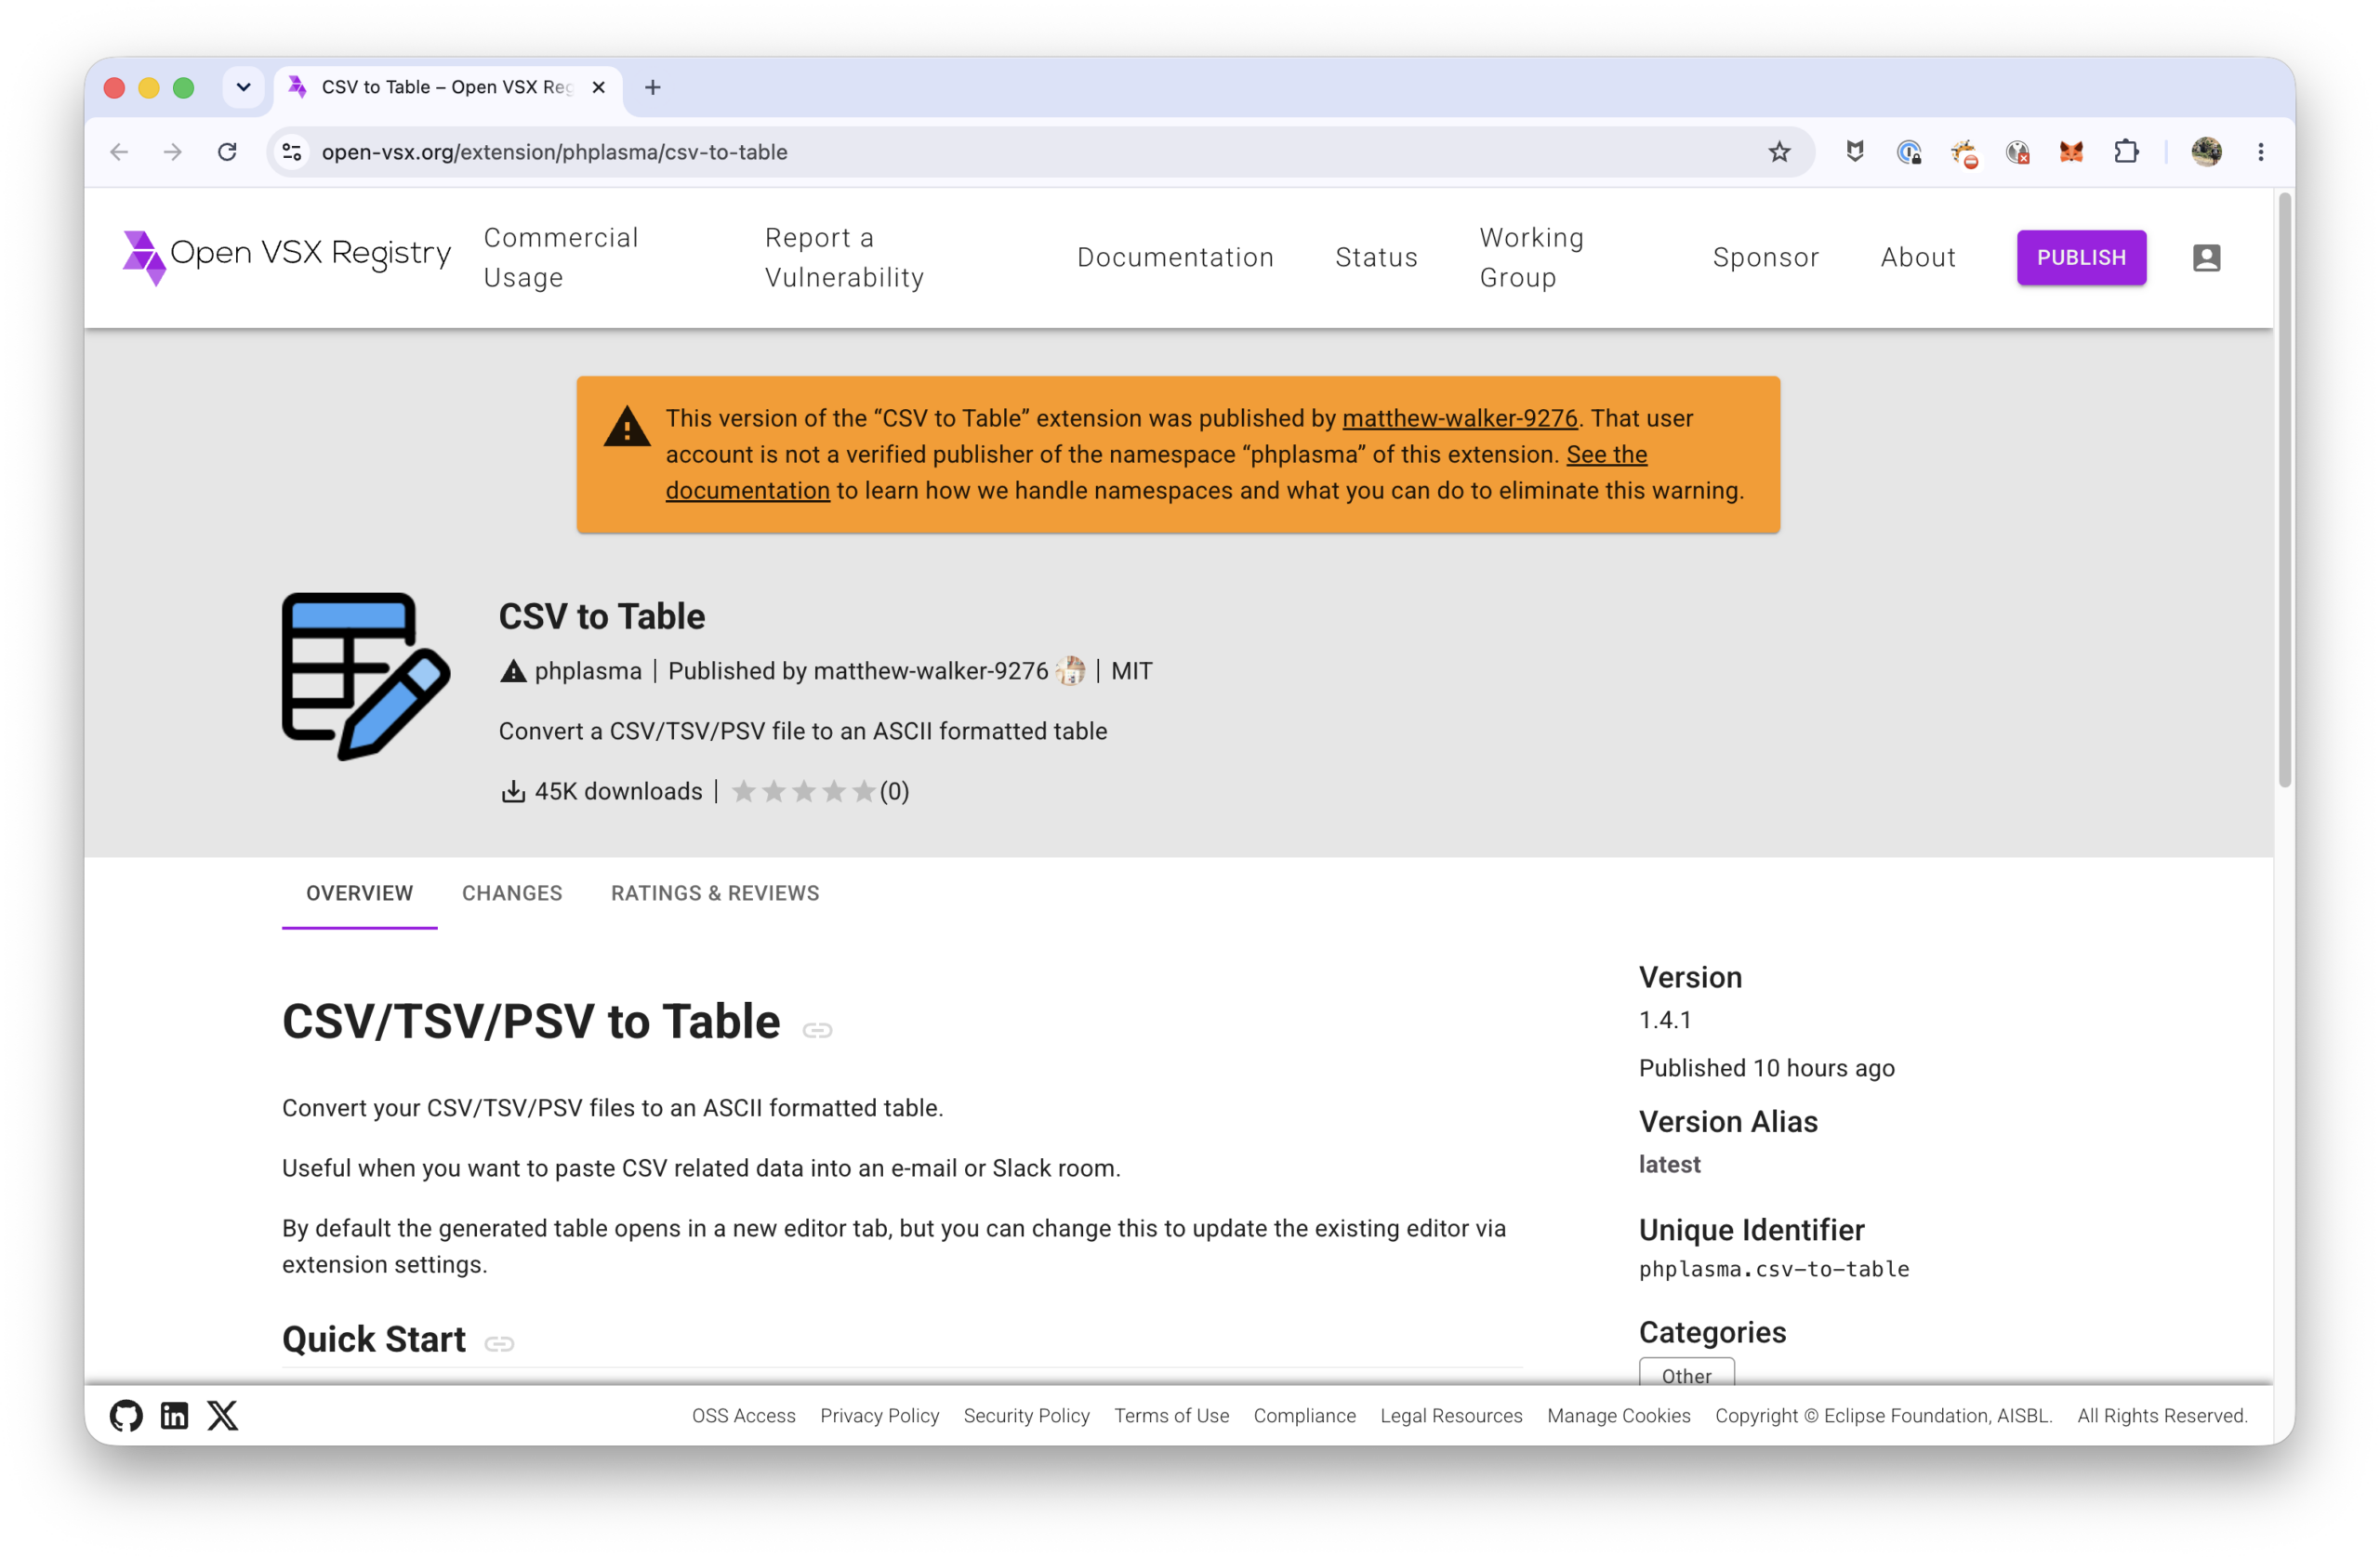The width and height of the screenshot is (2380, 1557).
Task: Open Security Policy footer link
Action: click(x=1026, y=1415)
